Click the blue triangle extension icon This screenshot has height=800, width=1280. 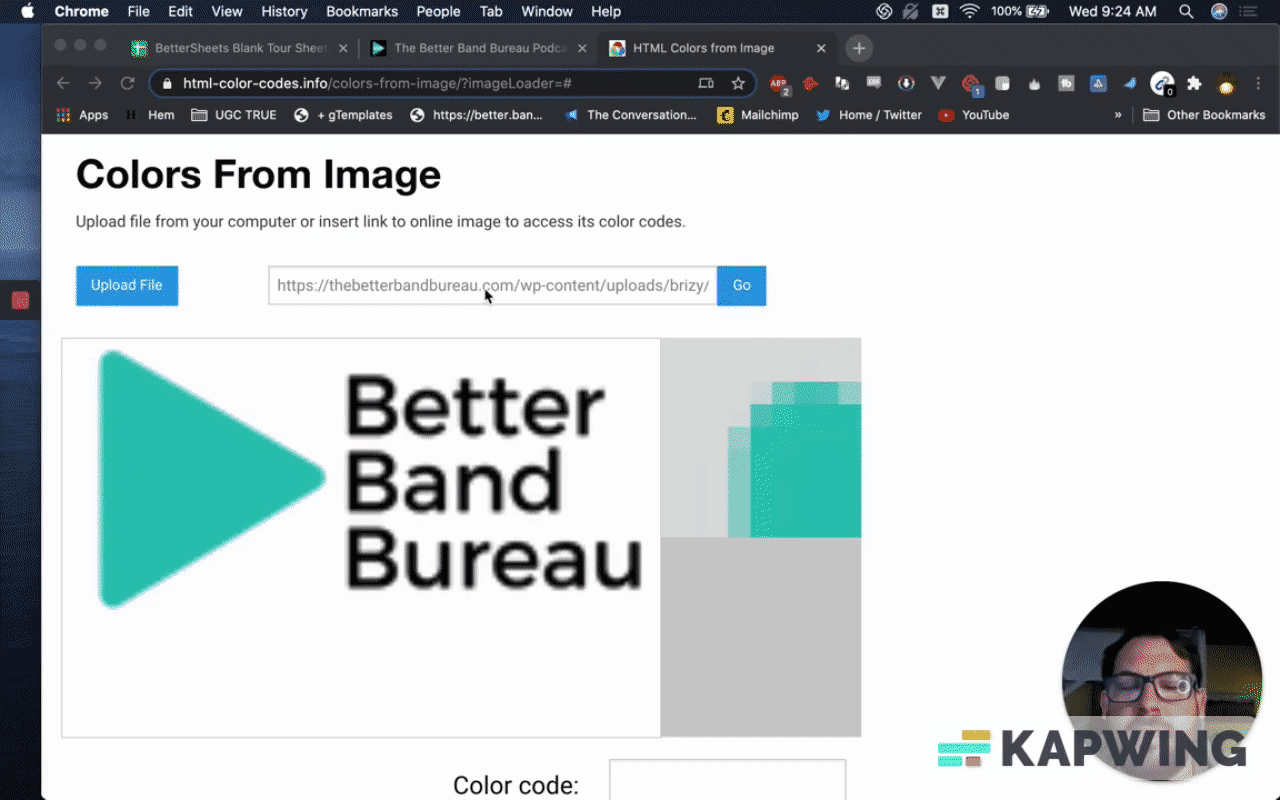[1097, 84]
